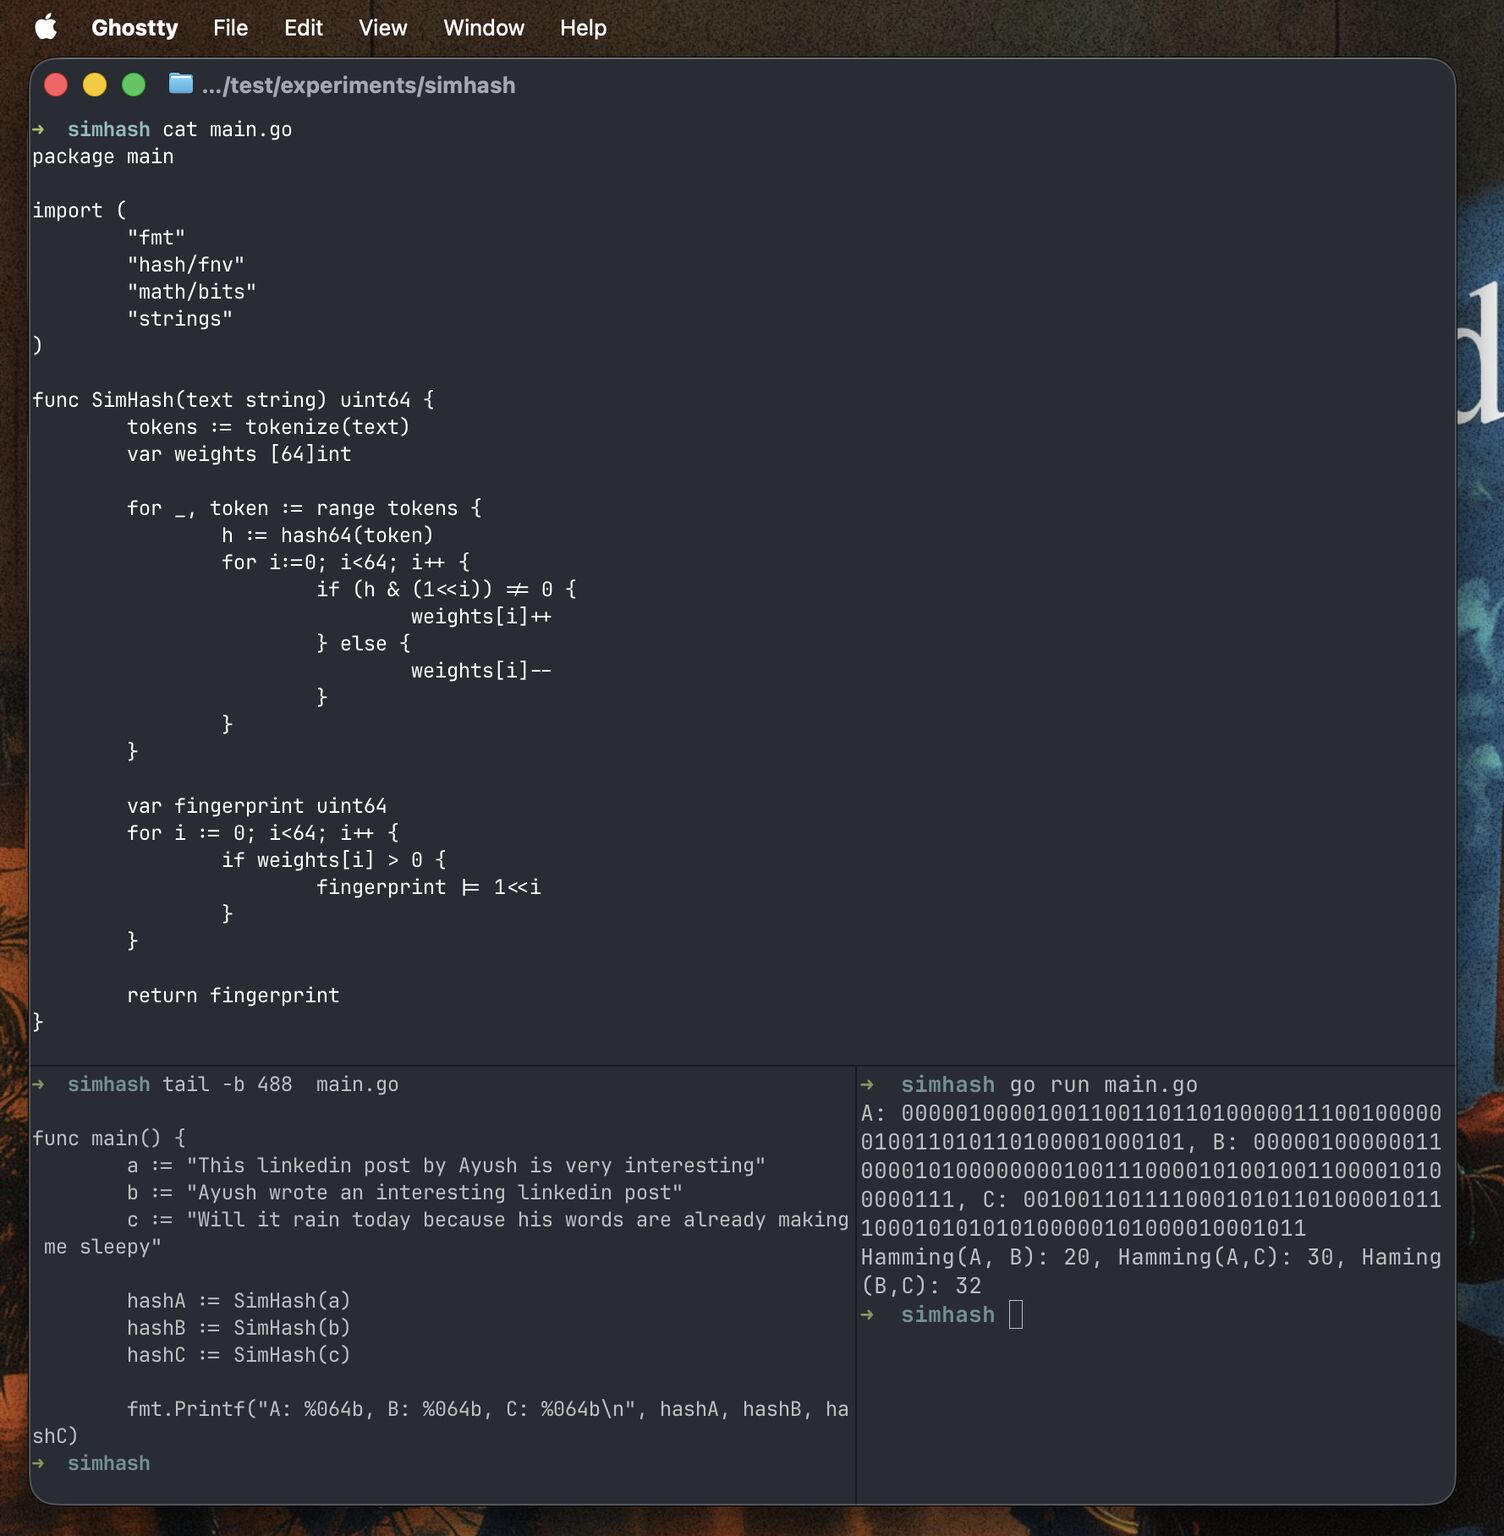This screenshot has height=1536, width=1504.
Task: Click the .../test/experiments/simhash window title
Action: tap(358, 85)
